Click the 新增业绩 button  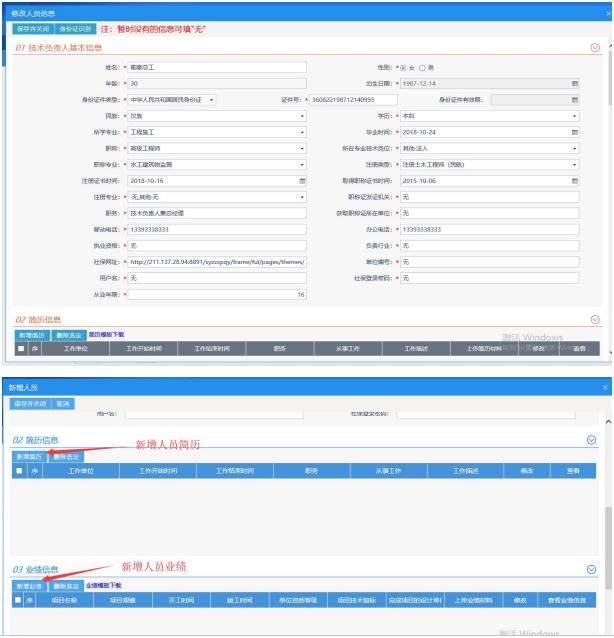29,585
